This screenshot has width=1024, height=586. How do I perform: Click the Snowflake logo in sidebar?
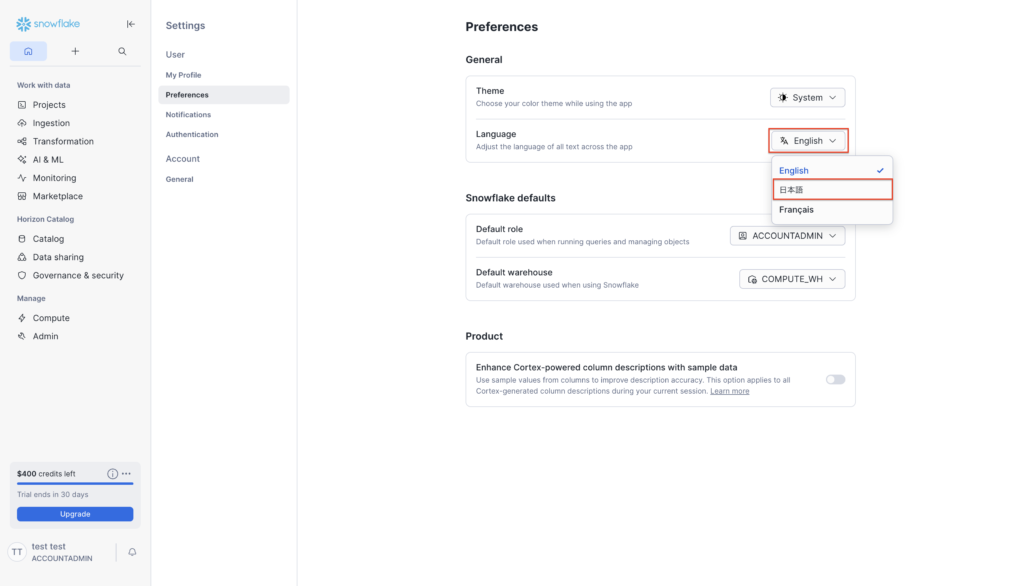click(x=47, y=24)
